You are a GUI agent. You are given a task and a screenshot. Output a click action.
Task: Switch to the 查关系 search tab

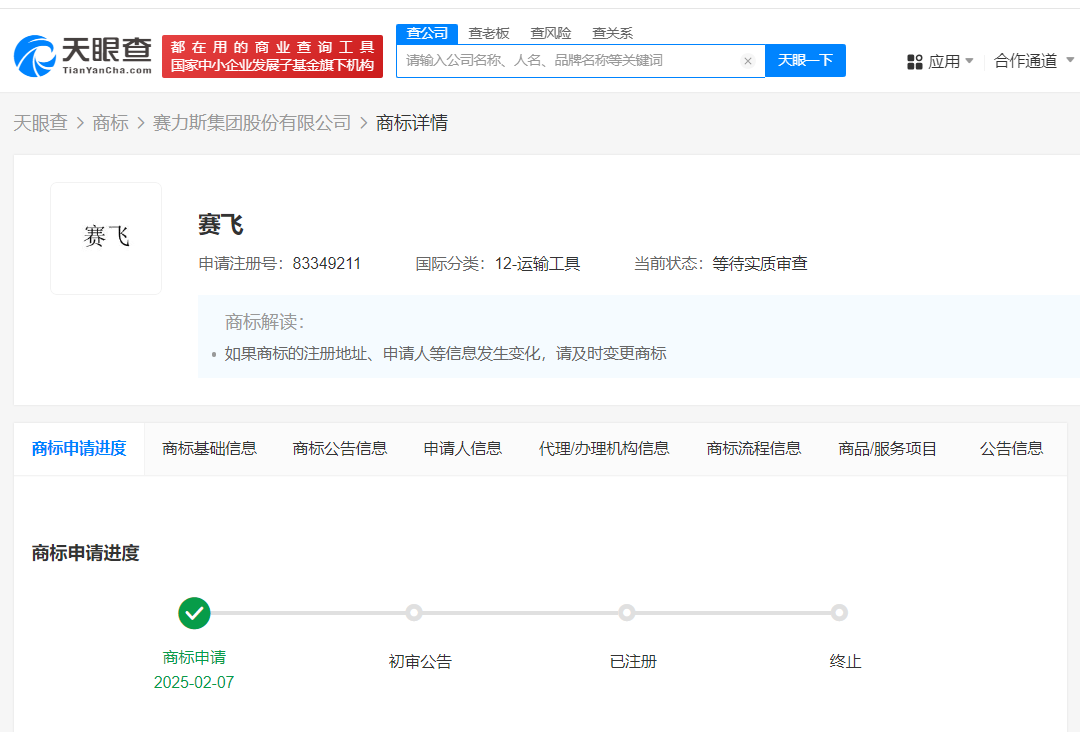click(x=612, y=33)
